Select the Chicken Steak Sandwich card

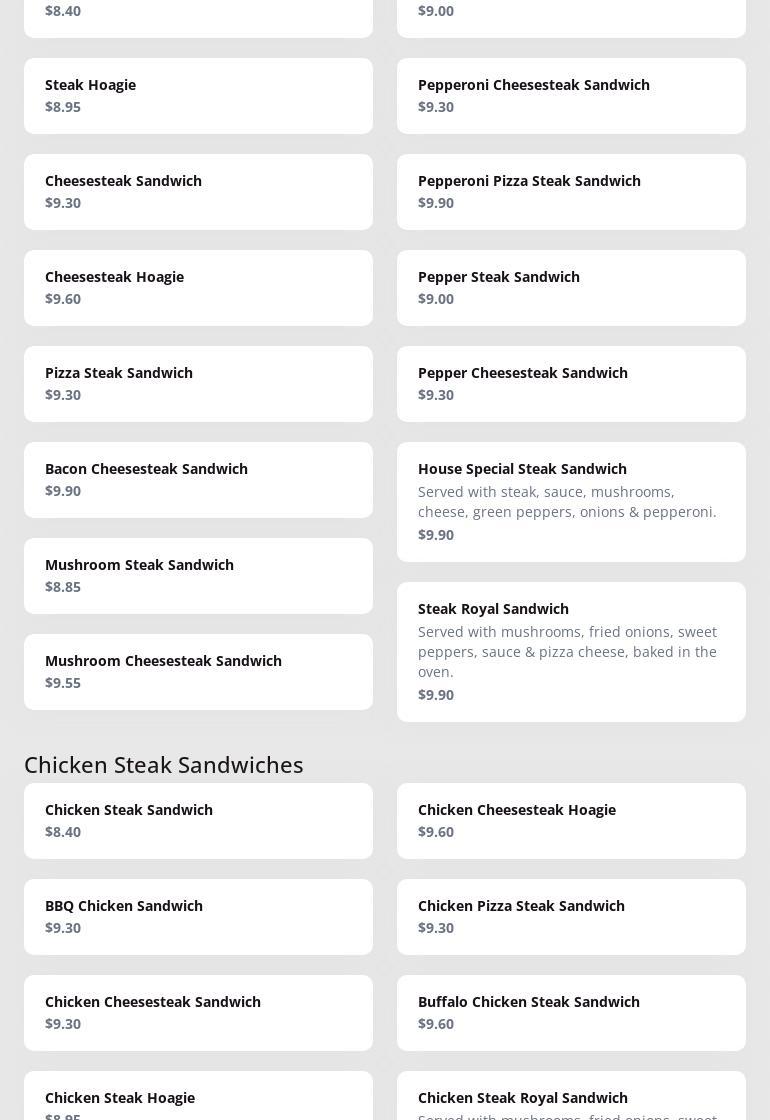198,821
